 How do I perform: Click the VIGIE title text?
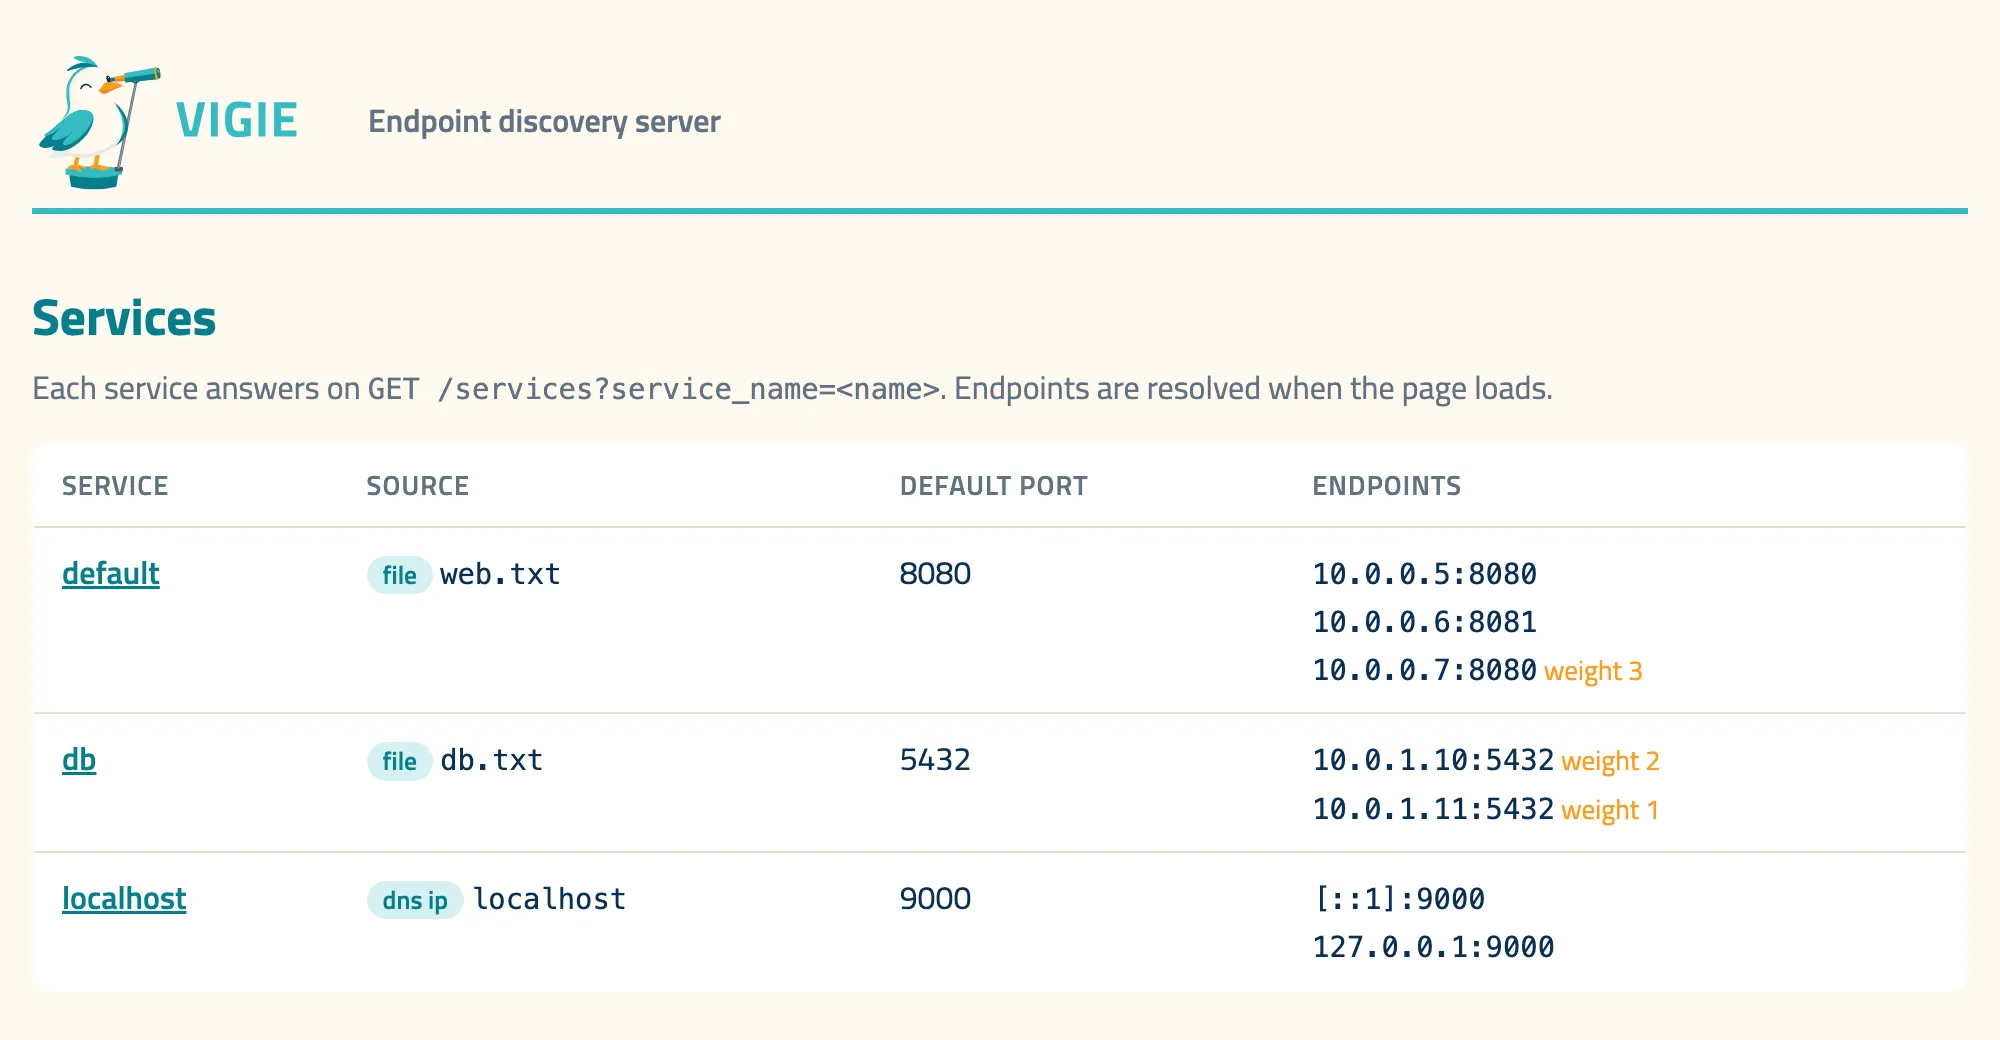click(x=237, y=121)
